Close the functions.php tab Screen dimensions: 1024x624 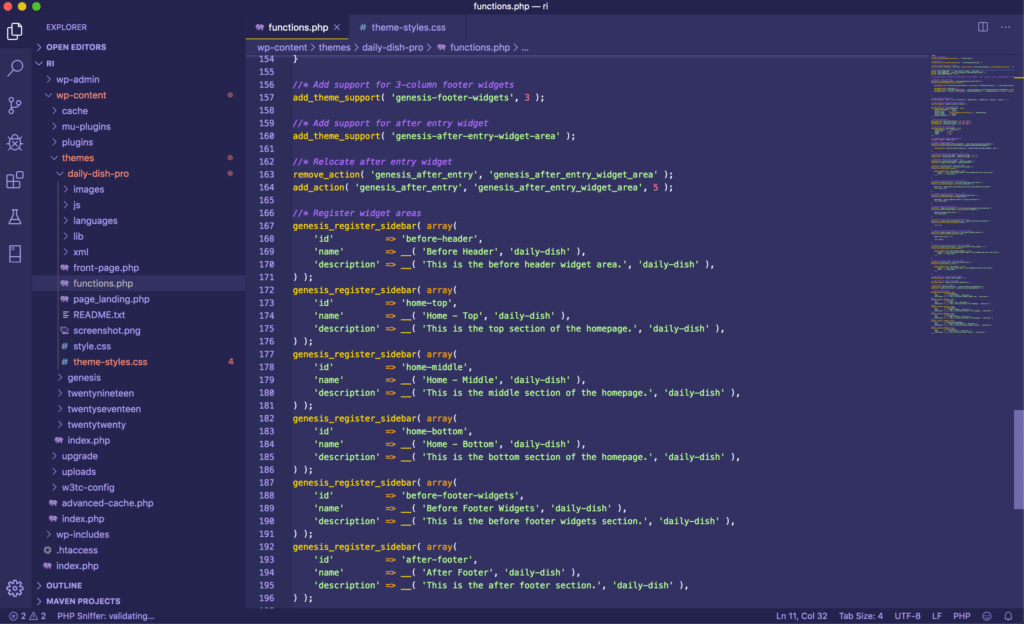click(337, 27)
